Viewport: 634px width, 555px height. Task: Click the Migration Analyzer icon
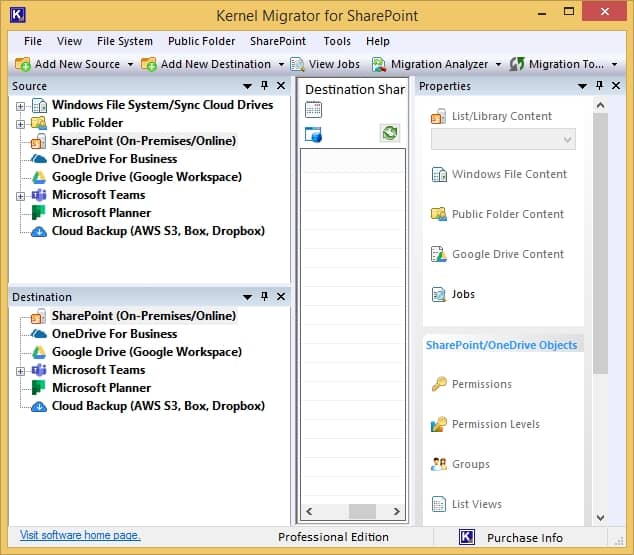pyautogui.click(x=378, y=64)
